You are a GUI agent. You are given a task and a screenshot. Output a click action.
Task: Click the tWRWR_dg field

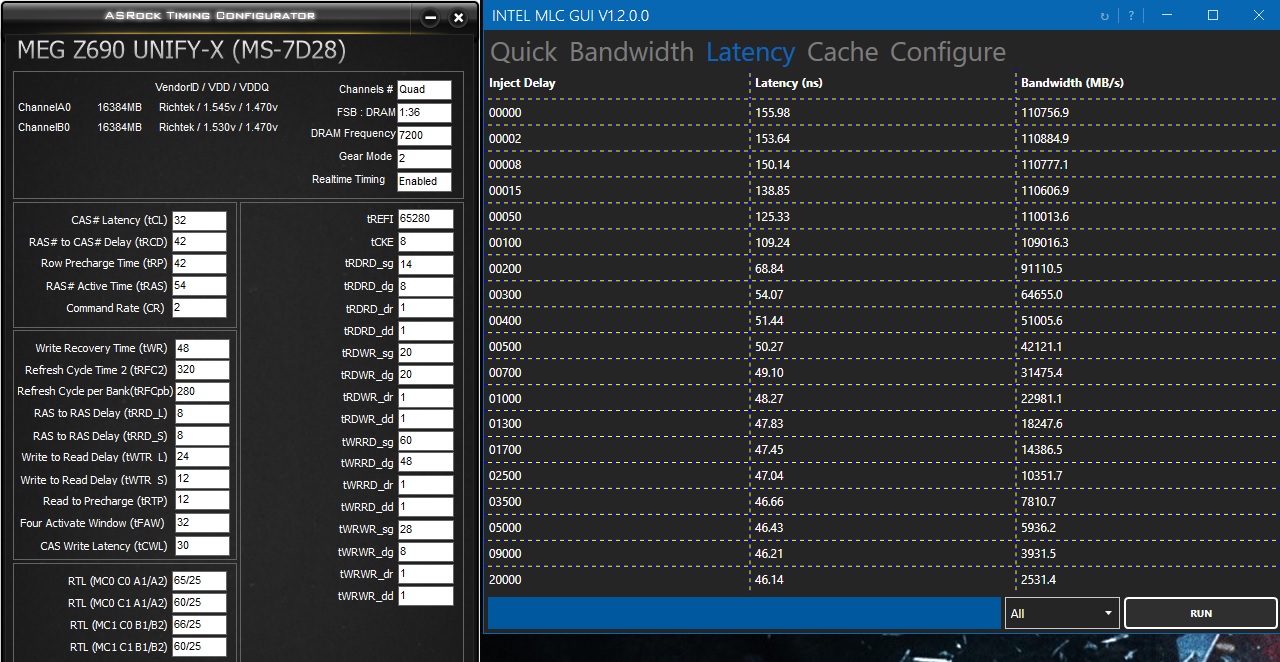point(425,552)
